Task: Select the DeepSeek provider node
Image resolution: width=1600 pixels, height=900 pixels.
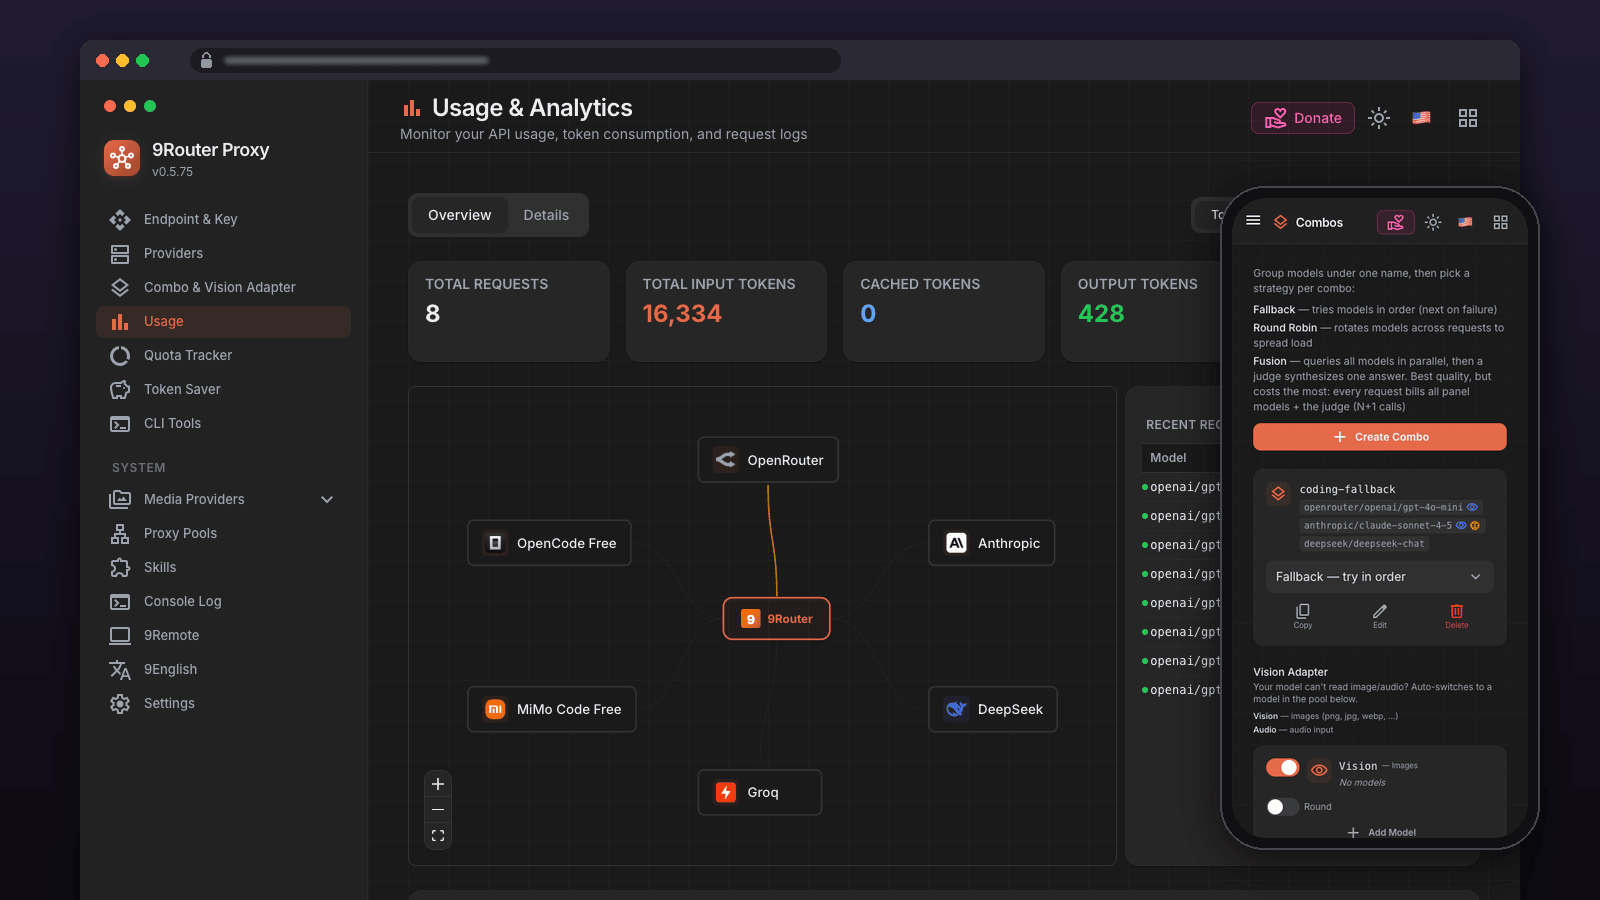Action: pyautogui.click(x=993, y=709)
